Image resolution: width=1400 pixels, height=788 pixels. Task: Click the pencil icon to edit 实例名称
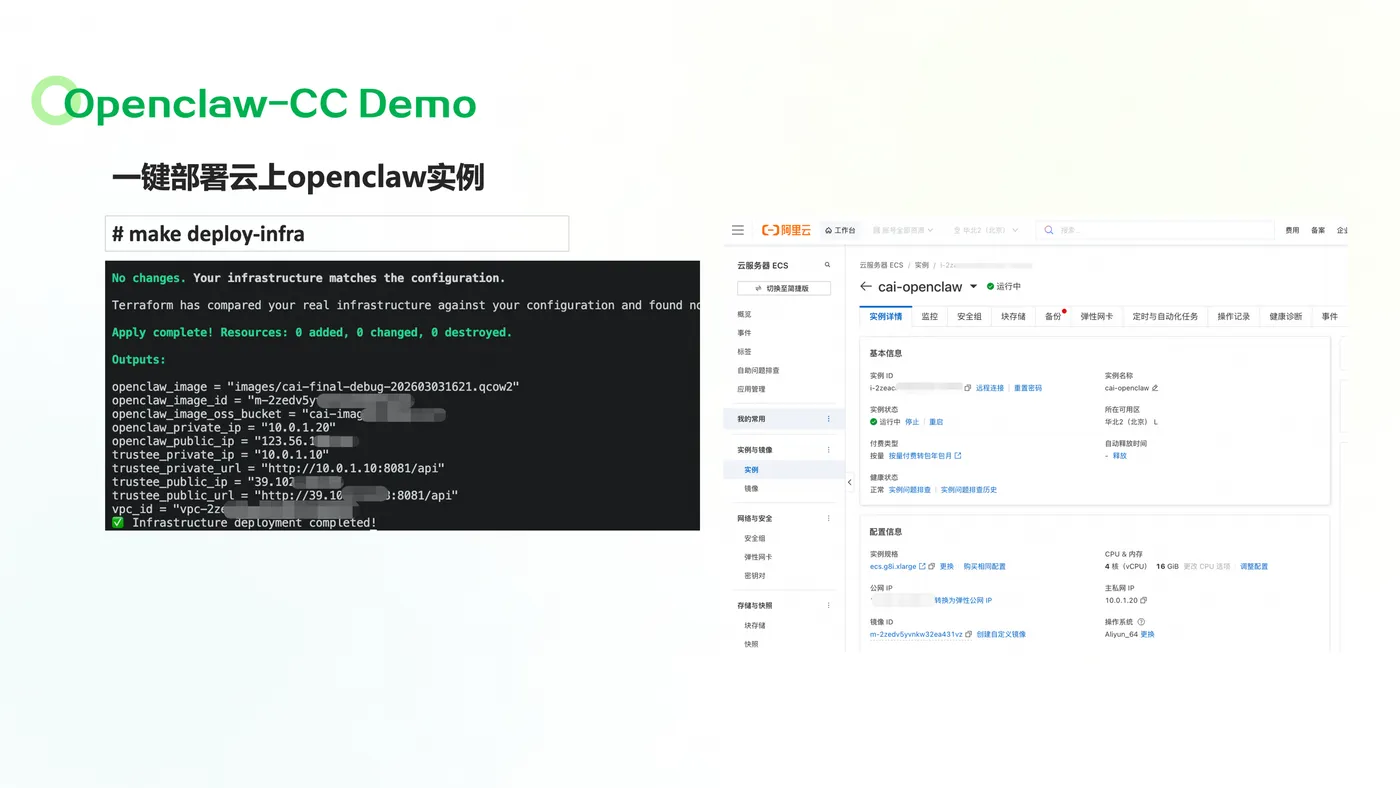tap(1155, 388)
